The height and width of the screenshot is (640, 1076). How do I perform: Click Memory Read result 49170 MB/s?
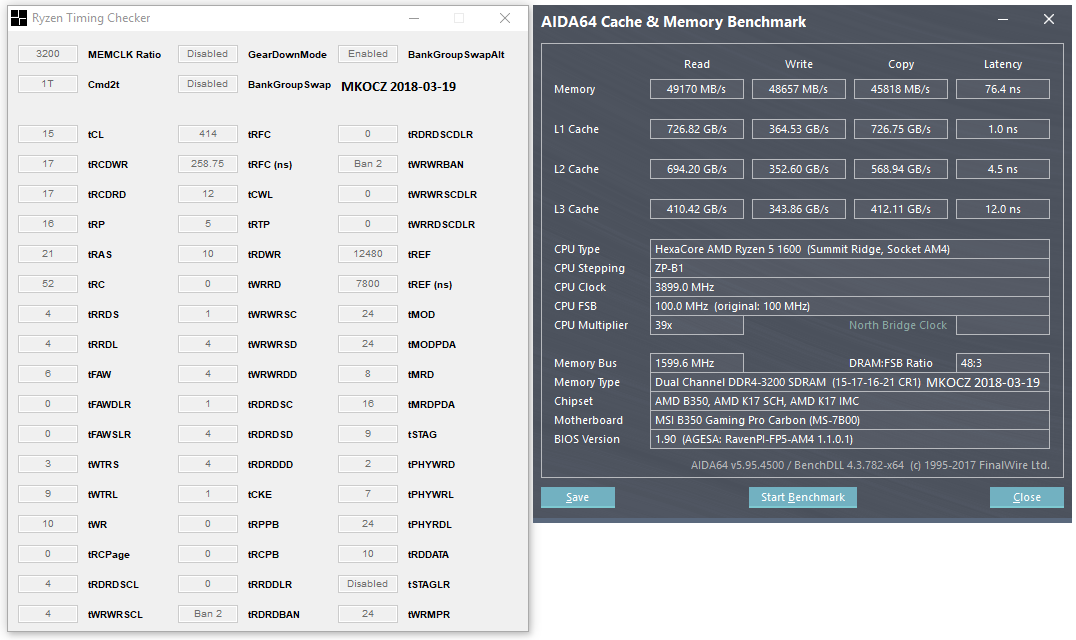pos(697,89)
